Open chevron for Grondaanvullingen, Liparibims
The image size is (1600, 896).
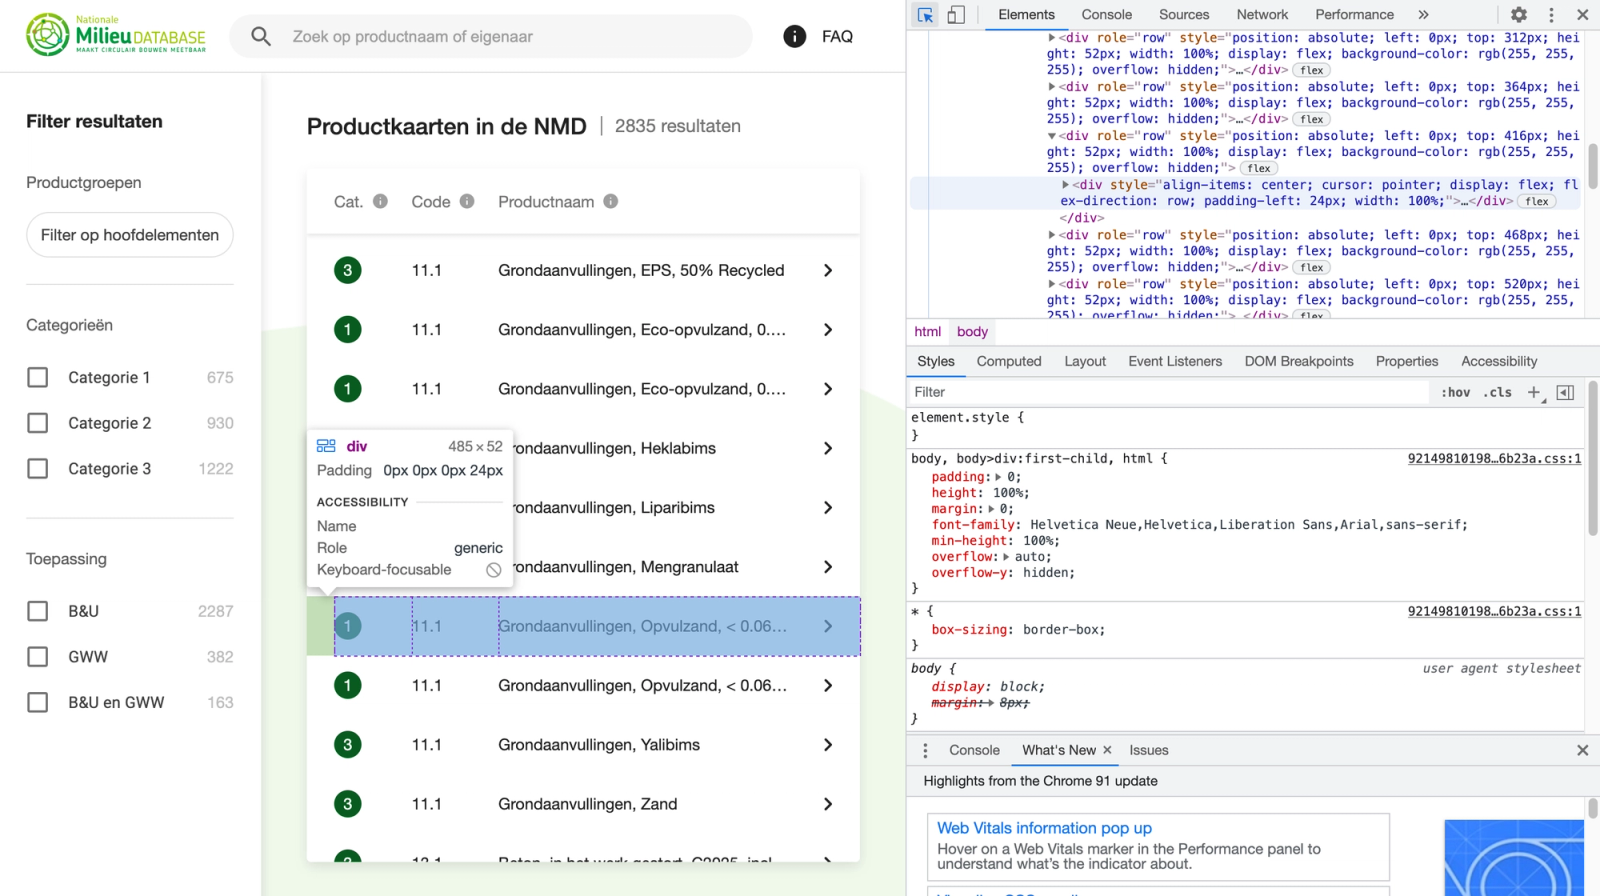[828, 508]
